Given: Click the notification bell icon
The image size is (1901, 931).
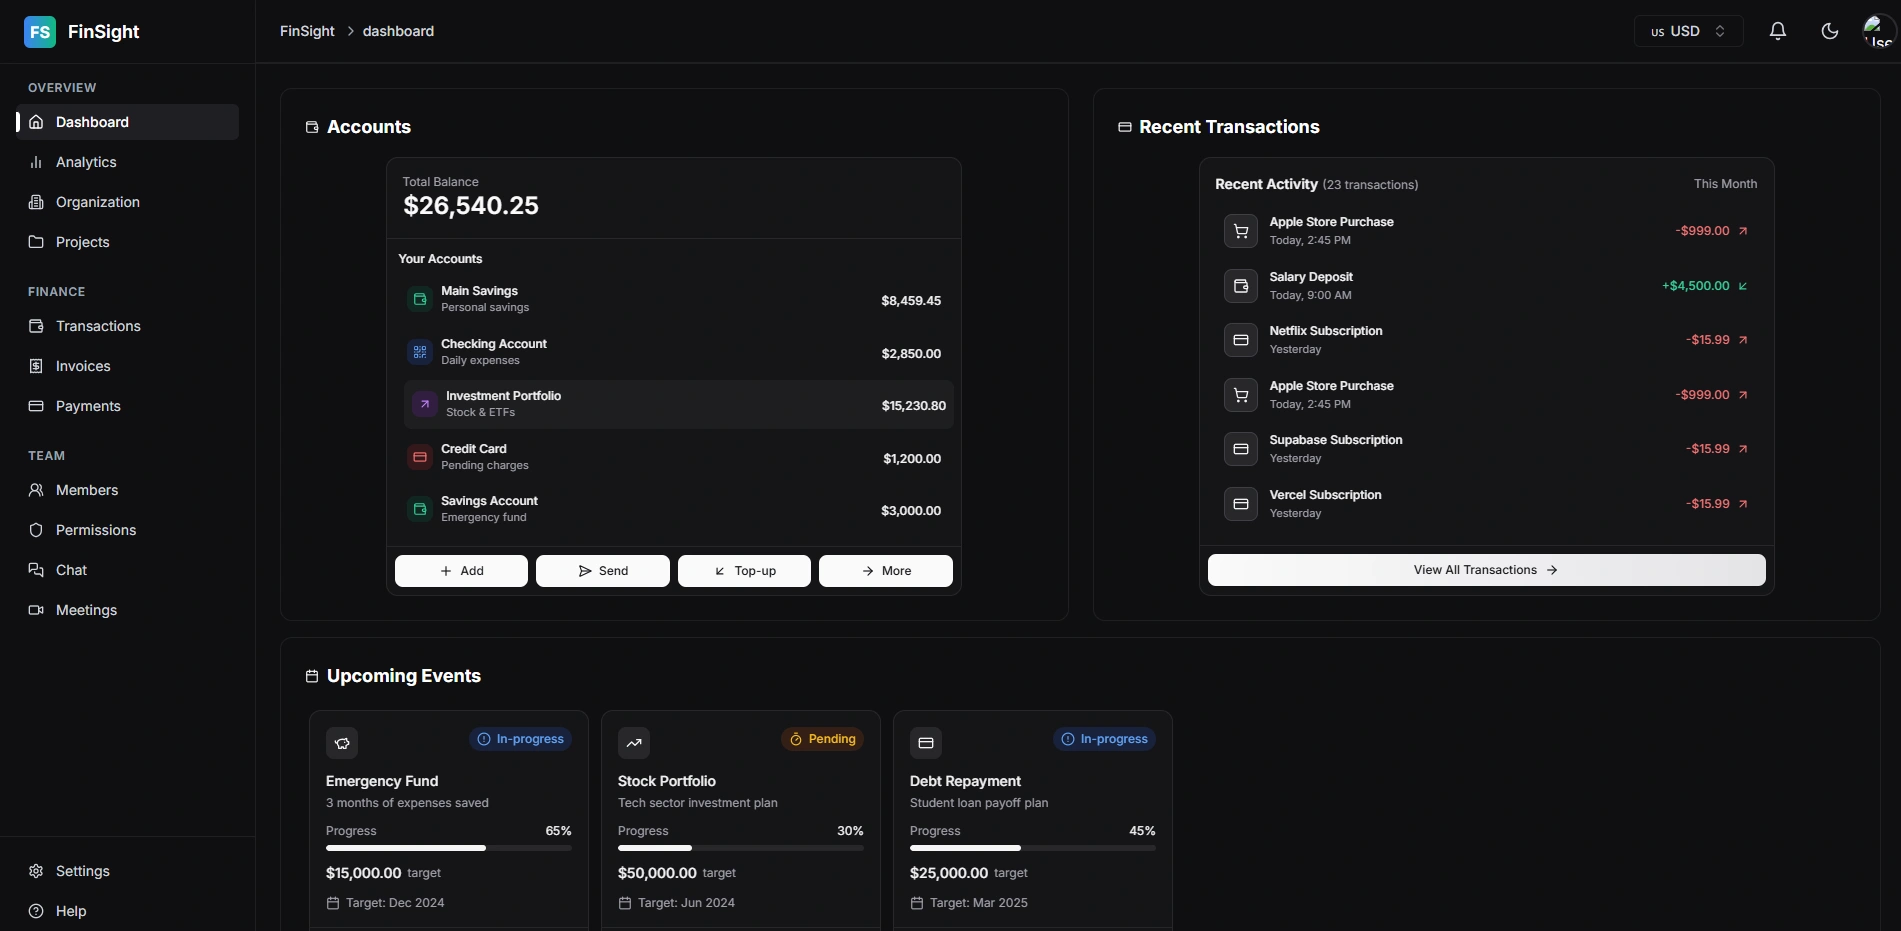Looking at the screenshot, I should click(1777, 31).
